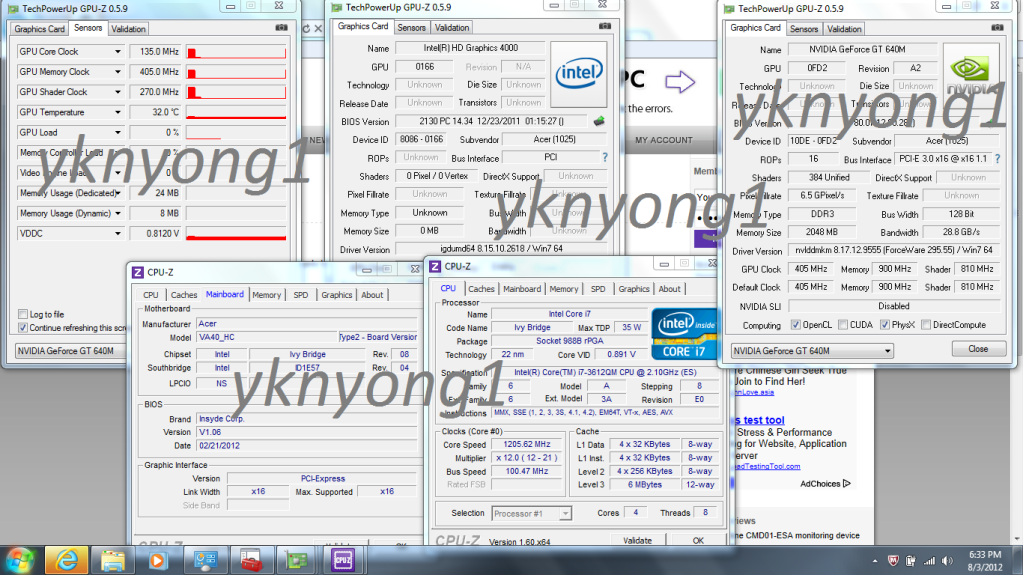
Task: Click the Close button in the NVIDIA GPU-Z window
Action: 978,349
